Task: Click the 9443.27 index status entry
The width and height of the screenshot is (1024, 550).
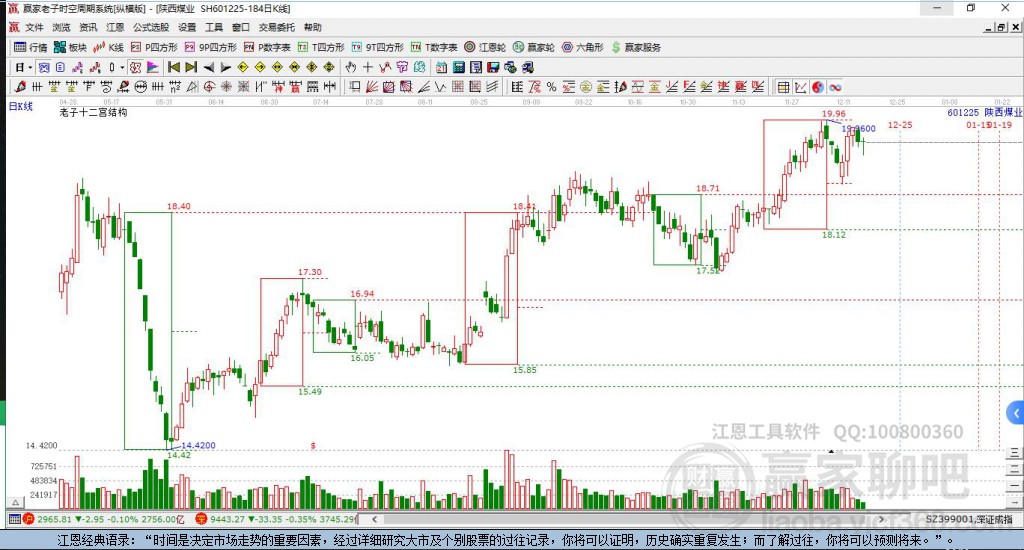Action: pyautogui.click(x=276, y=519)
